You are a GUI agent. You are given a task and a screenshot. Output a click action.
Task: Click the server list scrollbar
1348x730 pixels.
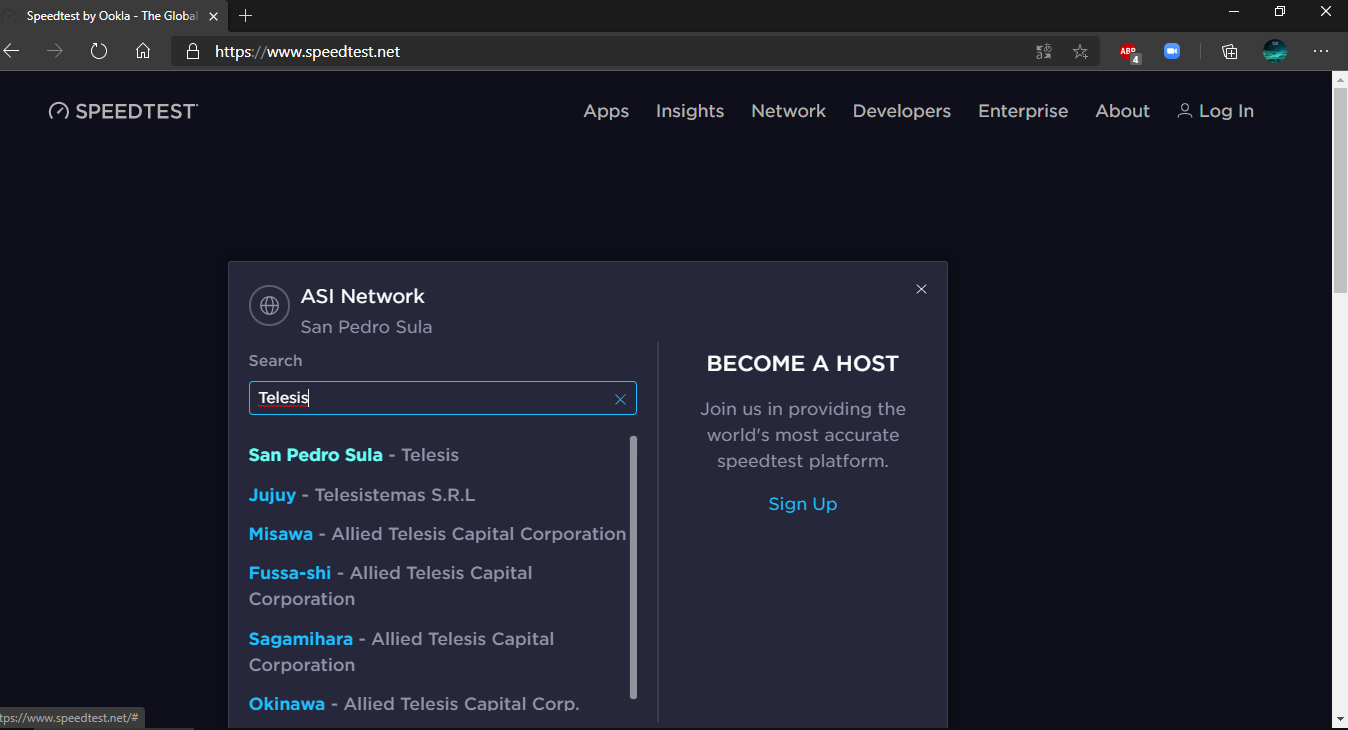pos(634,567)
